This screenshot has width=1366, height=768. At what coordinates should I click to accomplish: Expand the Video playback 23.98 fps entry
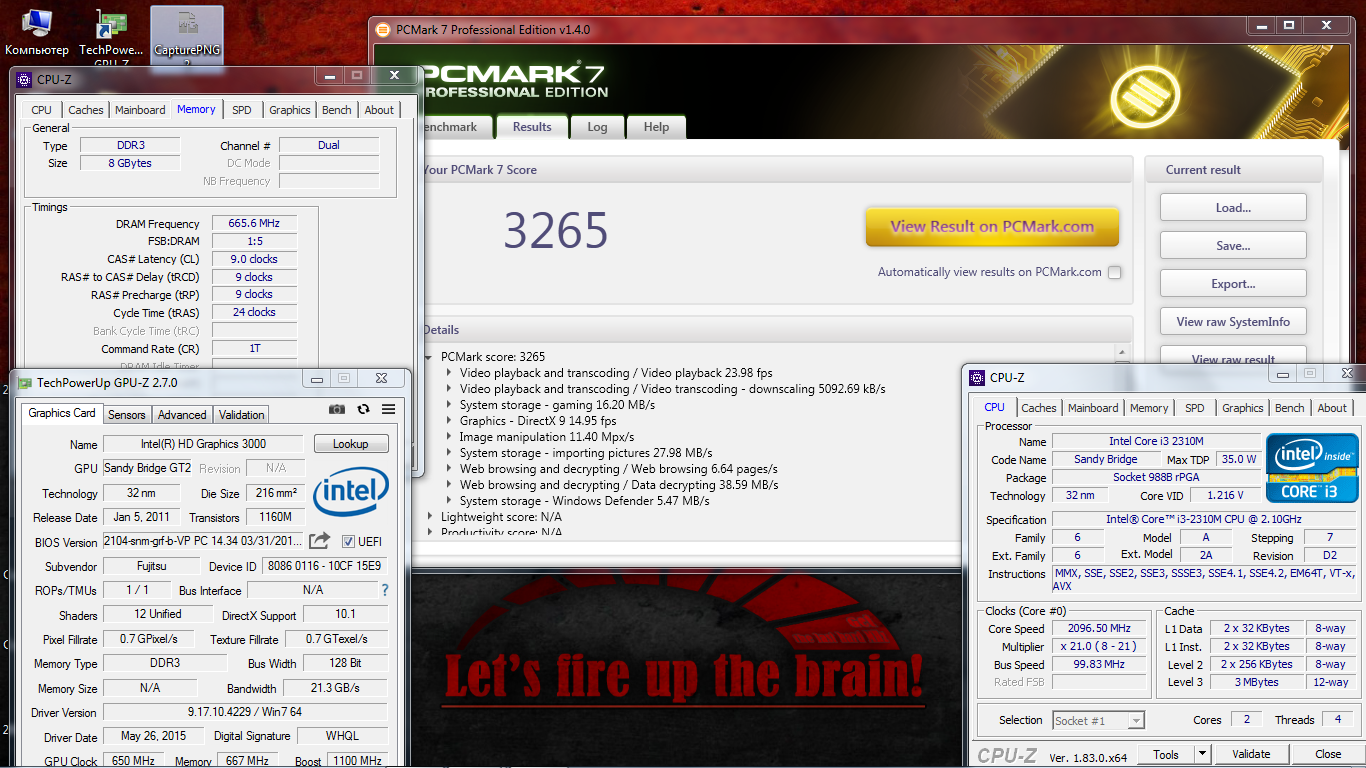click(x=448, y=373)
